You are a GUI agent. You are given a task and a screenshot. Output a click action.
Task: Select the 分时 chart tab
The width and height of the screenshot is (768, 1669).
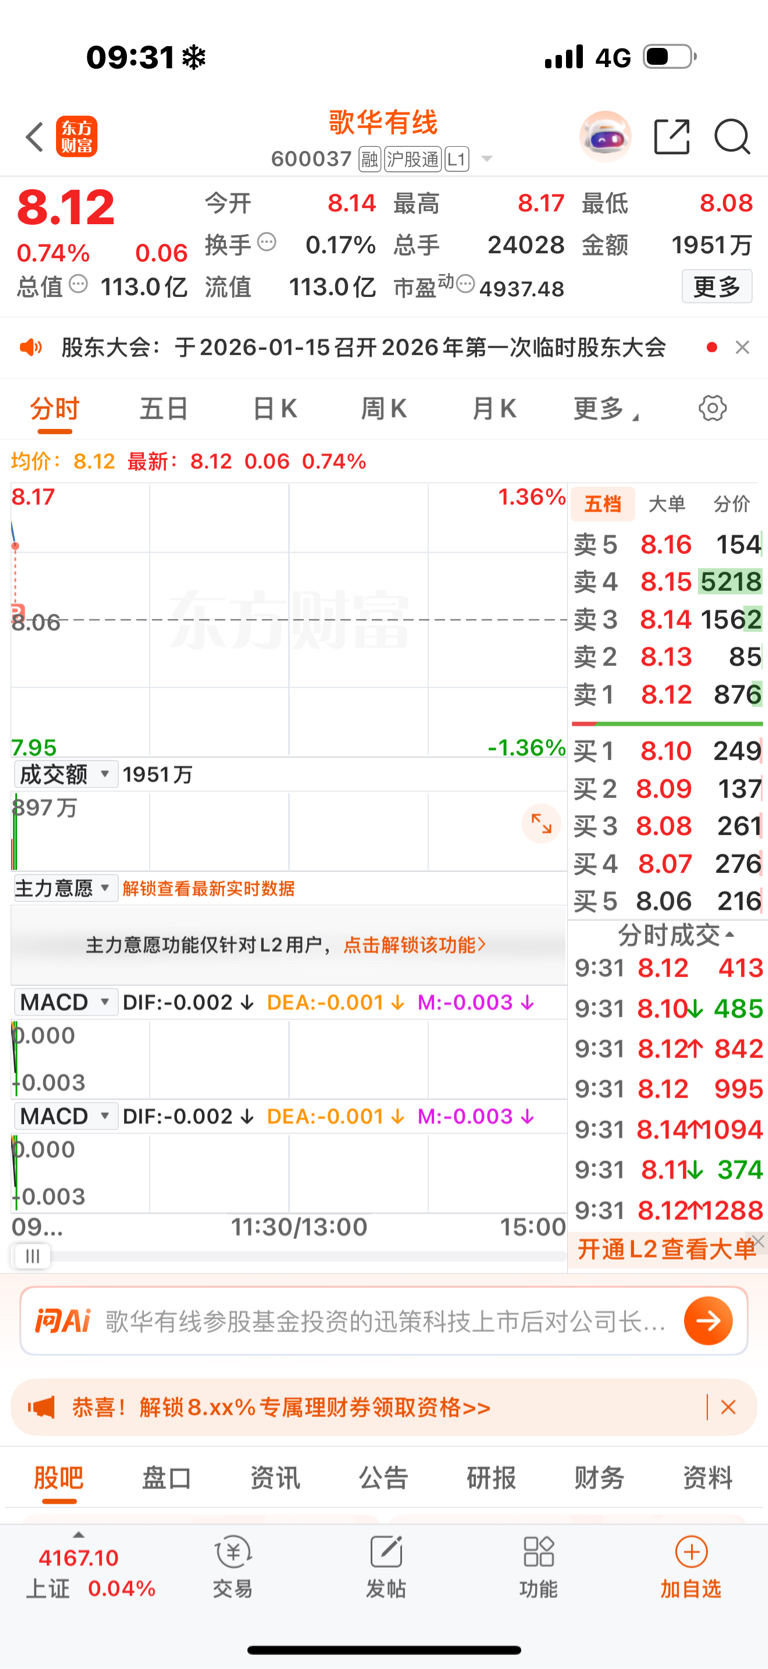click(55, 408)
